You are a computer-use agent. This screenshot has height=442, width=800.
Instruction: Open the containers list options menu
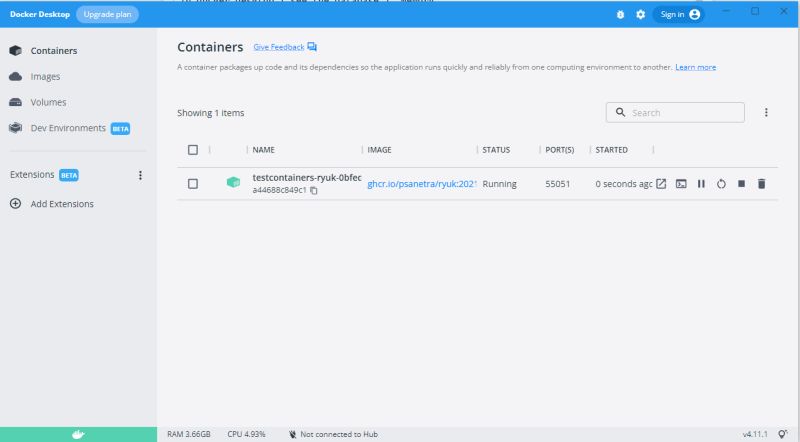pyautogui.click(x=766, y=112)
